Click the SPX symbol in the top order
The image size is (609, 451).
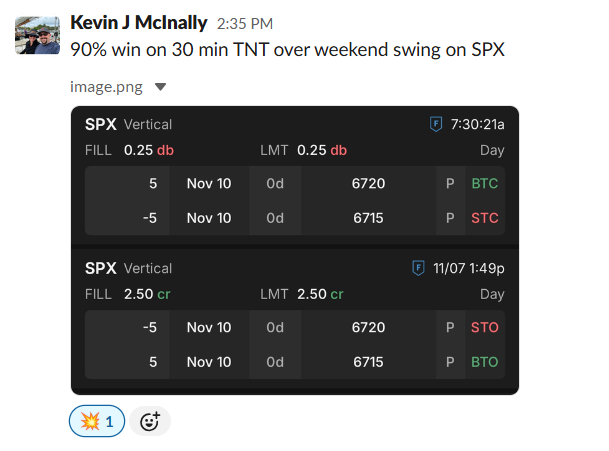pyautogui.click(x=101, y=124)
